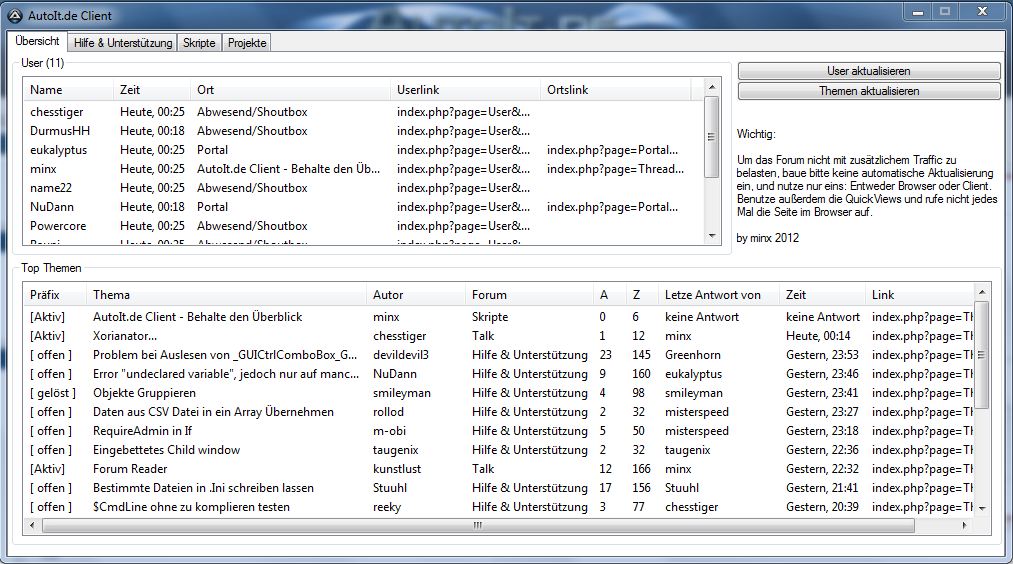Viewport: 1013px width, 564px height.
Task: Open the Skripte tab
Action: [199, 43]
